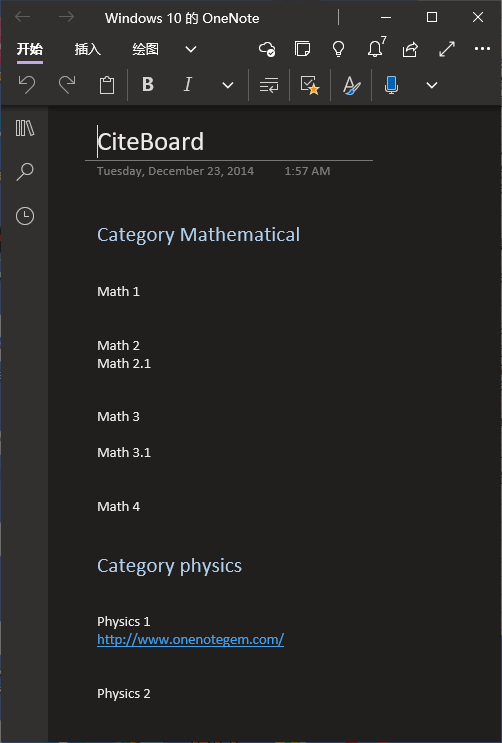Click the Math 2.1 line

point(124,363)
